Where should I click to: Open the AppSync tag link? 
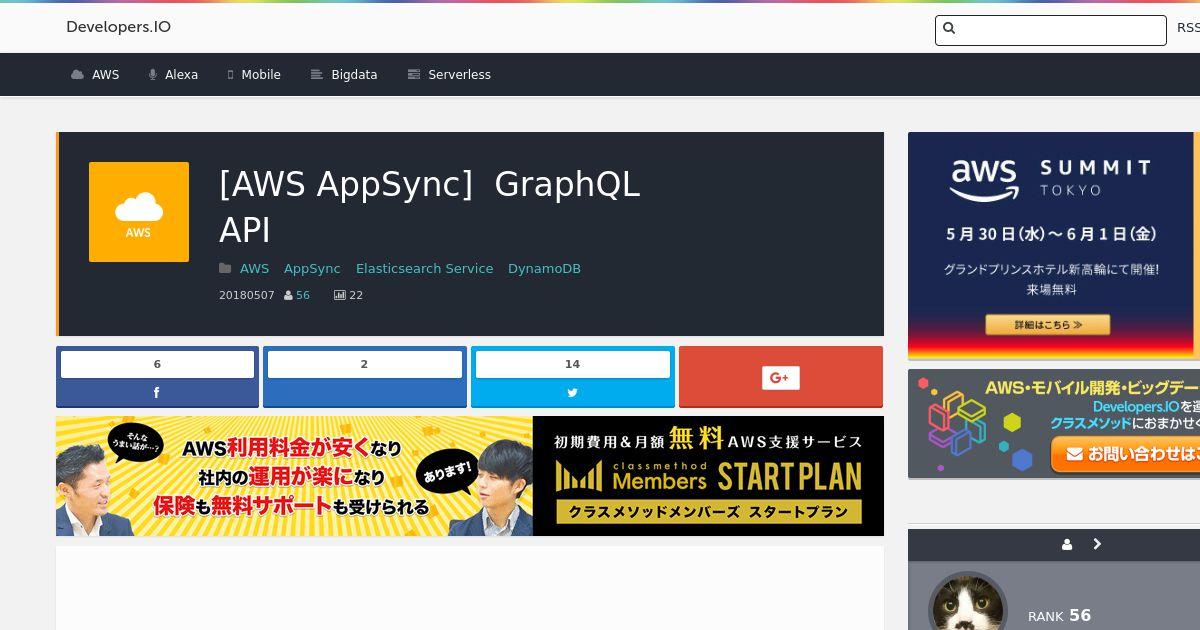tap(312, 269)
